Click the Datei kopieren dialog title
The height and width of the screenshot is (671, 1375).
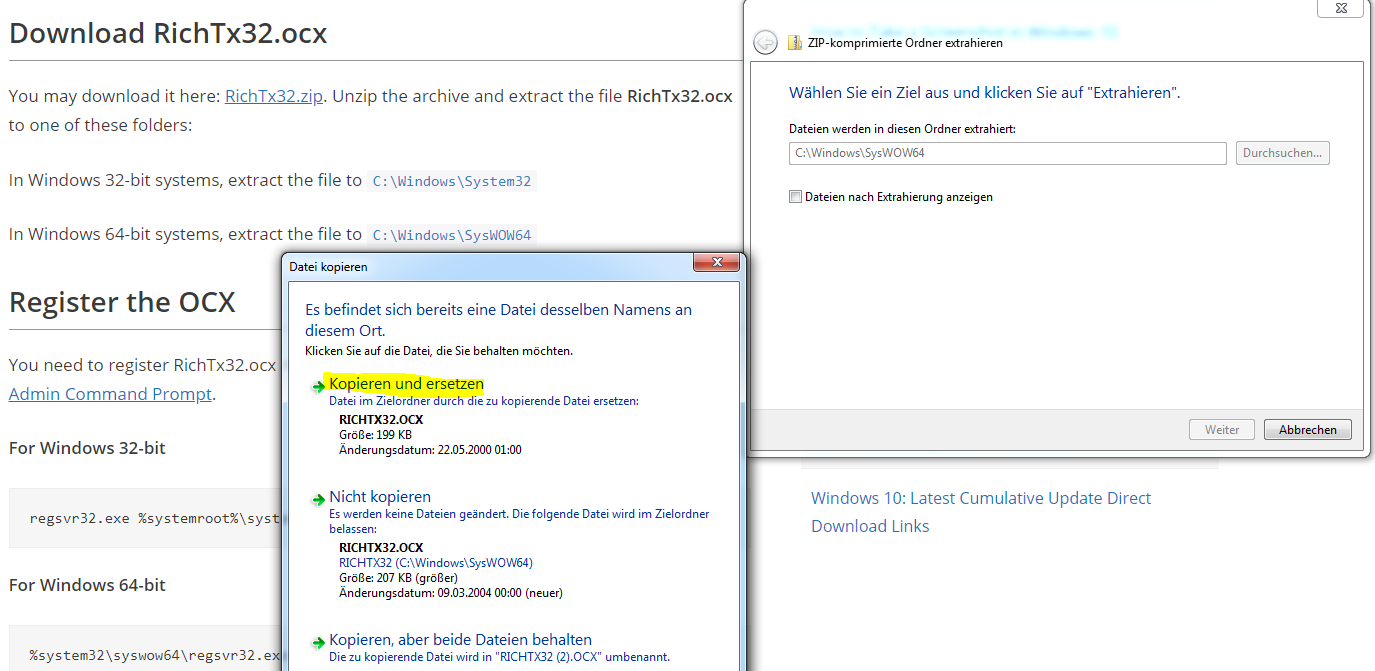(x=328, y=267)
